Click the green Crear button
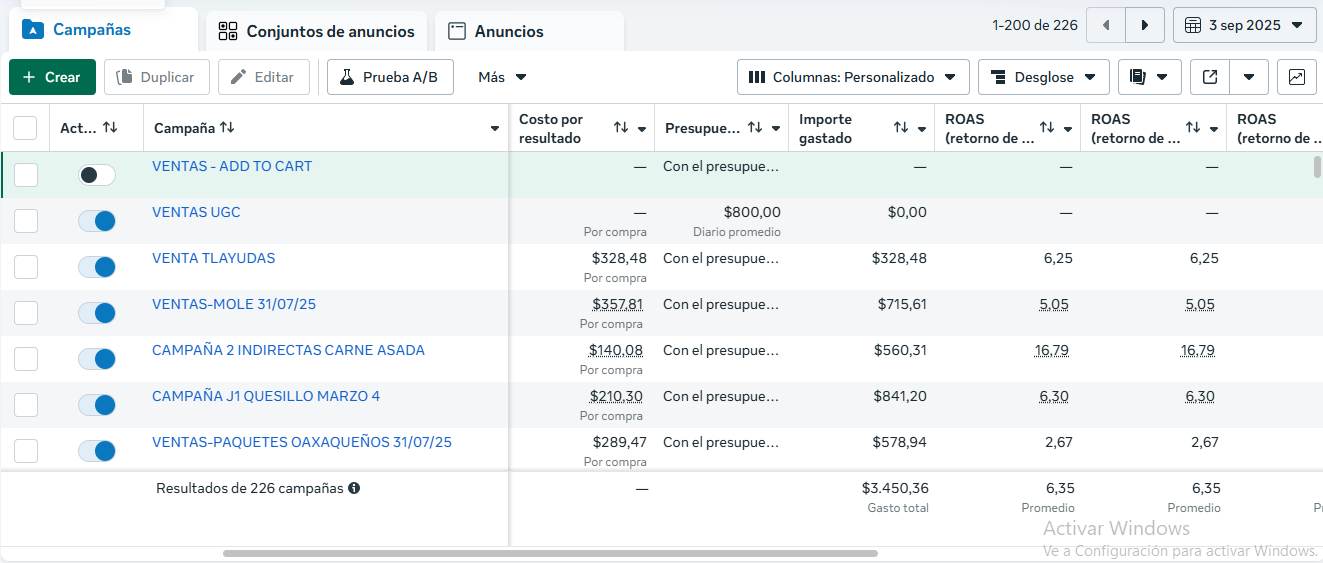1323x563 pixels. 52,77
